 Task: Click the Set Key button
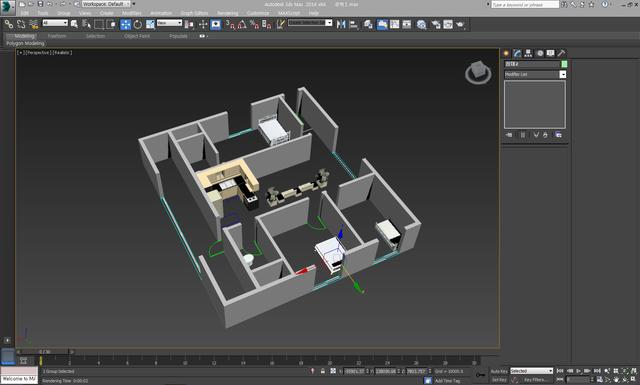click(x=499, y=380)
